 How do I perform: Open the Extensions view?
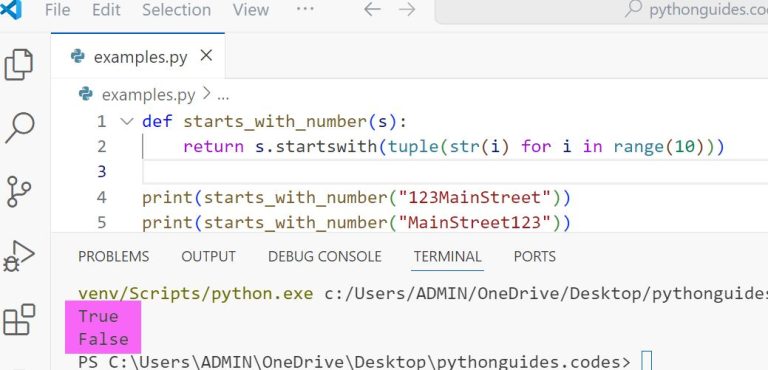pyautogui.click(x=19, y=320)
